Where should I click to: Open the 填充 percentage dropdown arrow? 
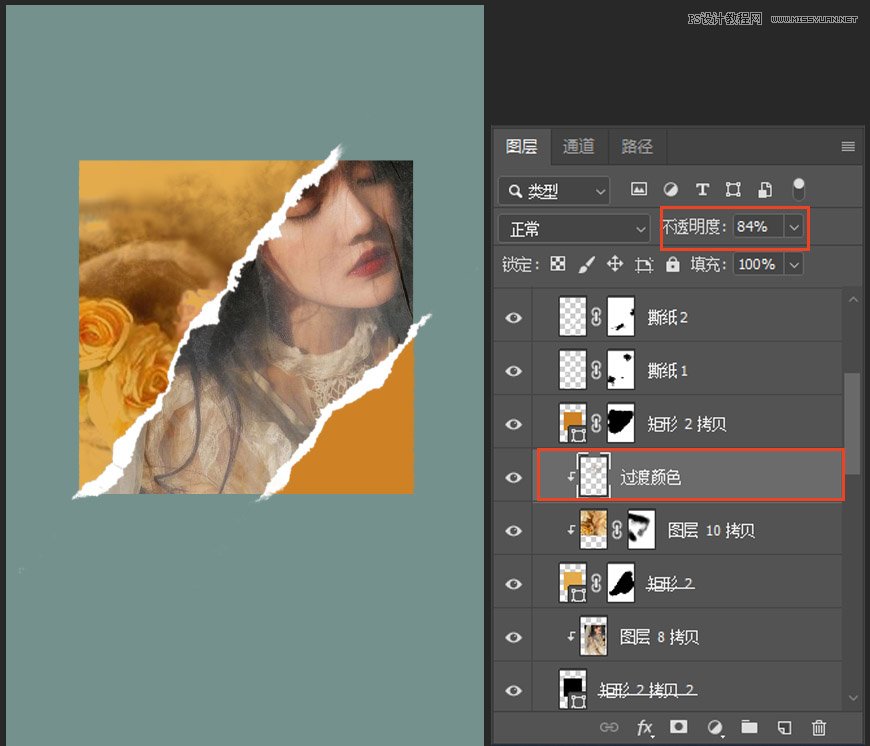pos(796,264)
